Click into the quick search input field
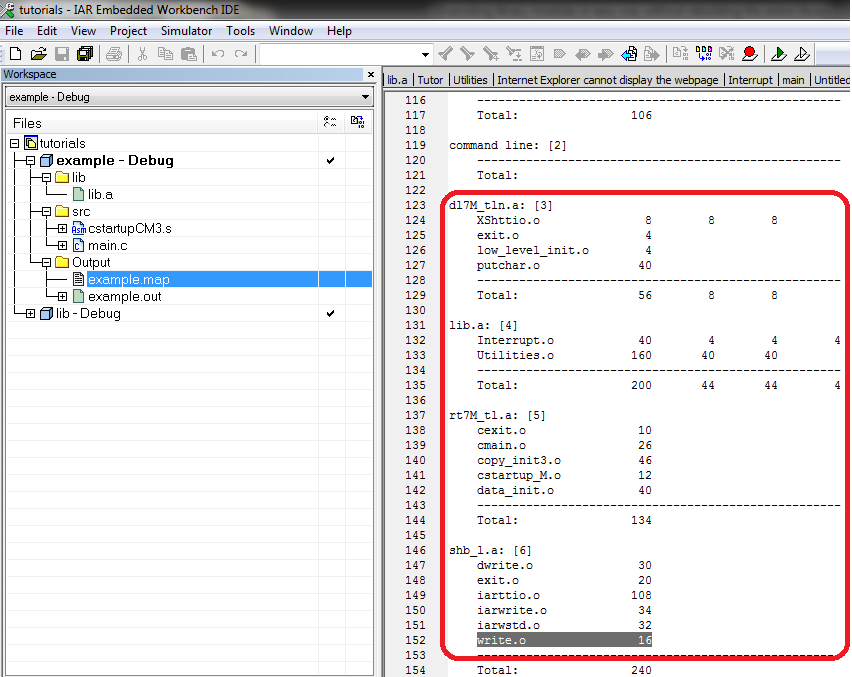 tap(340, 54)
